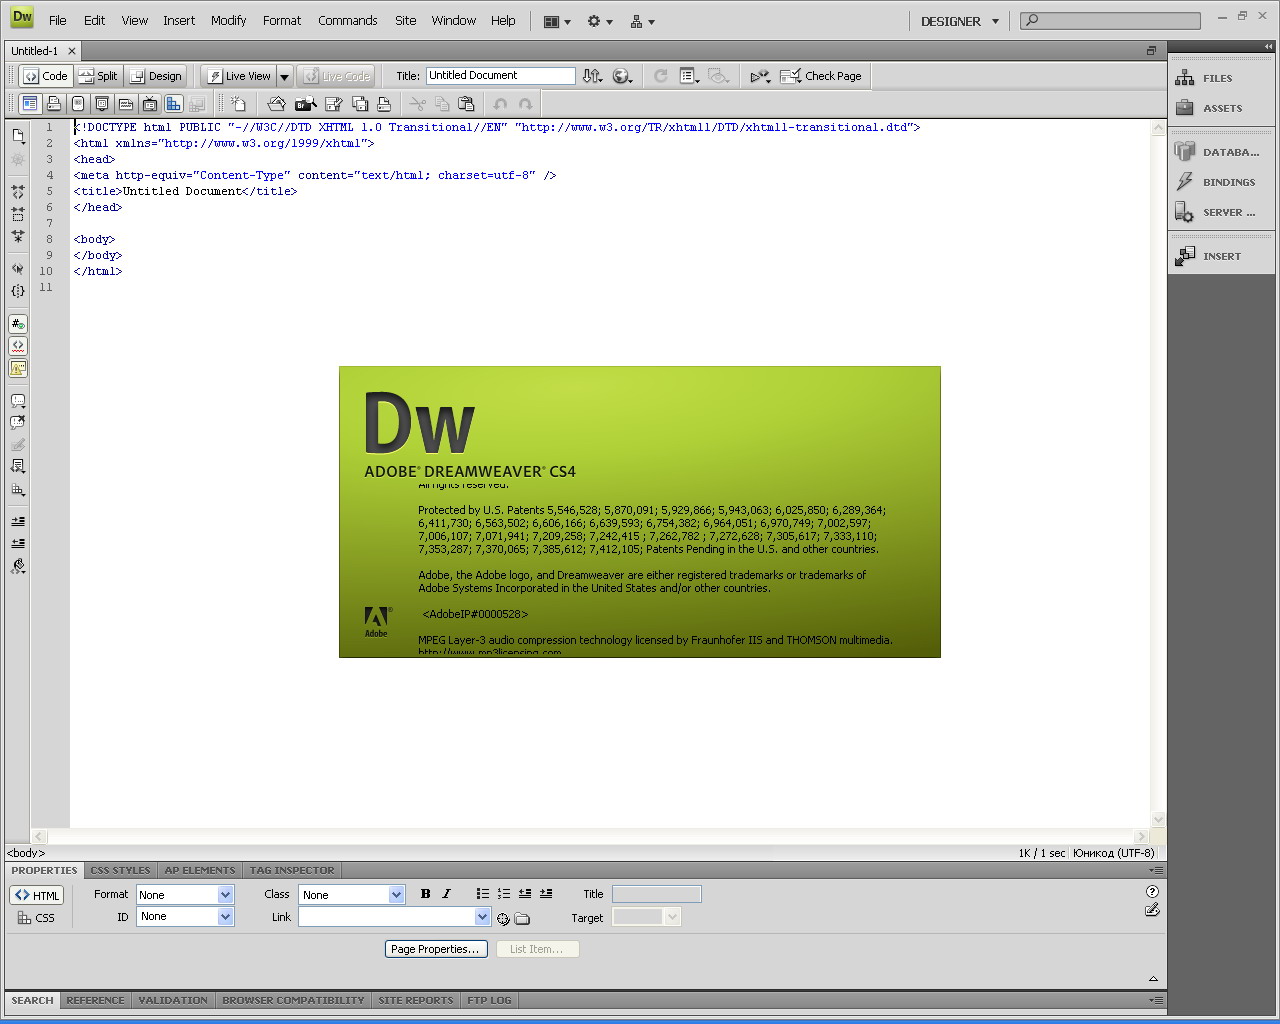Click the Paste icon in the standard toolbar
This screenshot has height=1024, width=1280.
466,103
